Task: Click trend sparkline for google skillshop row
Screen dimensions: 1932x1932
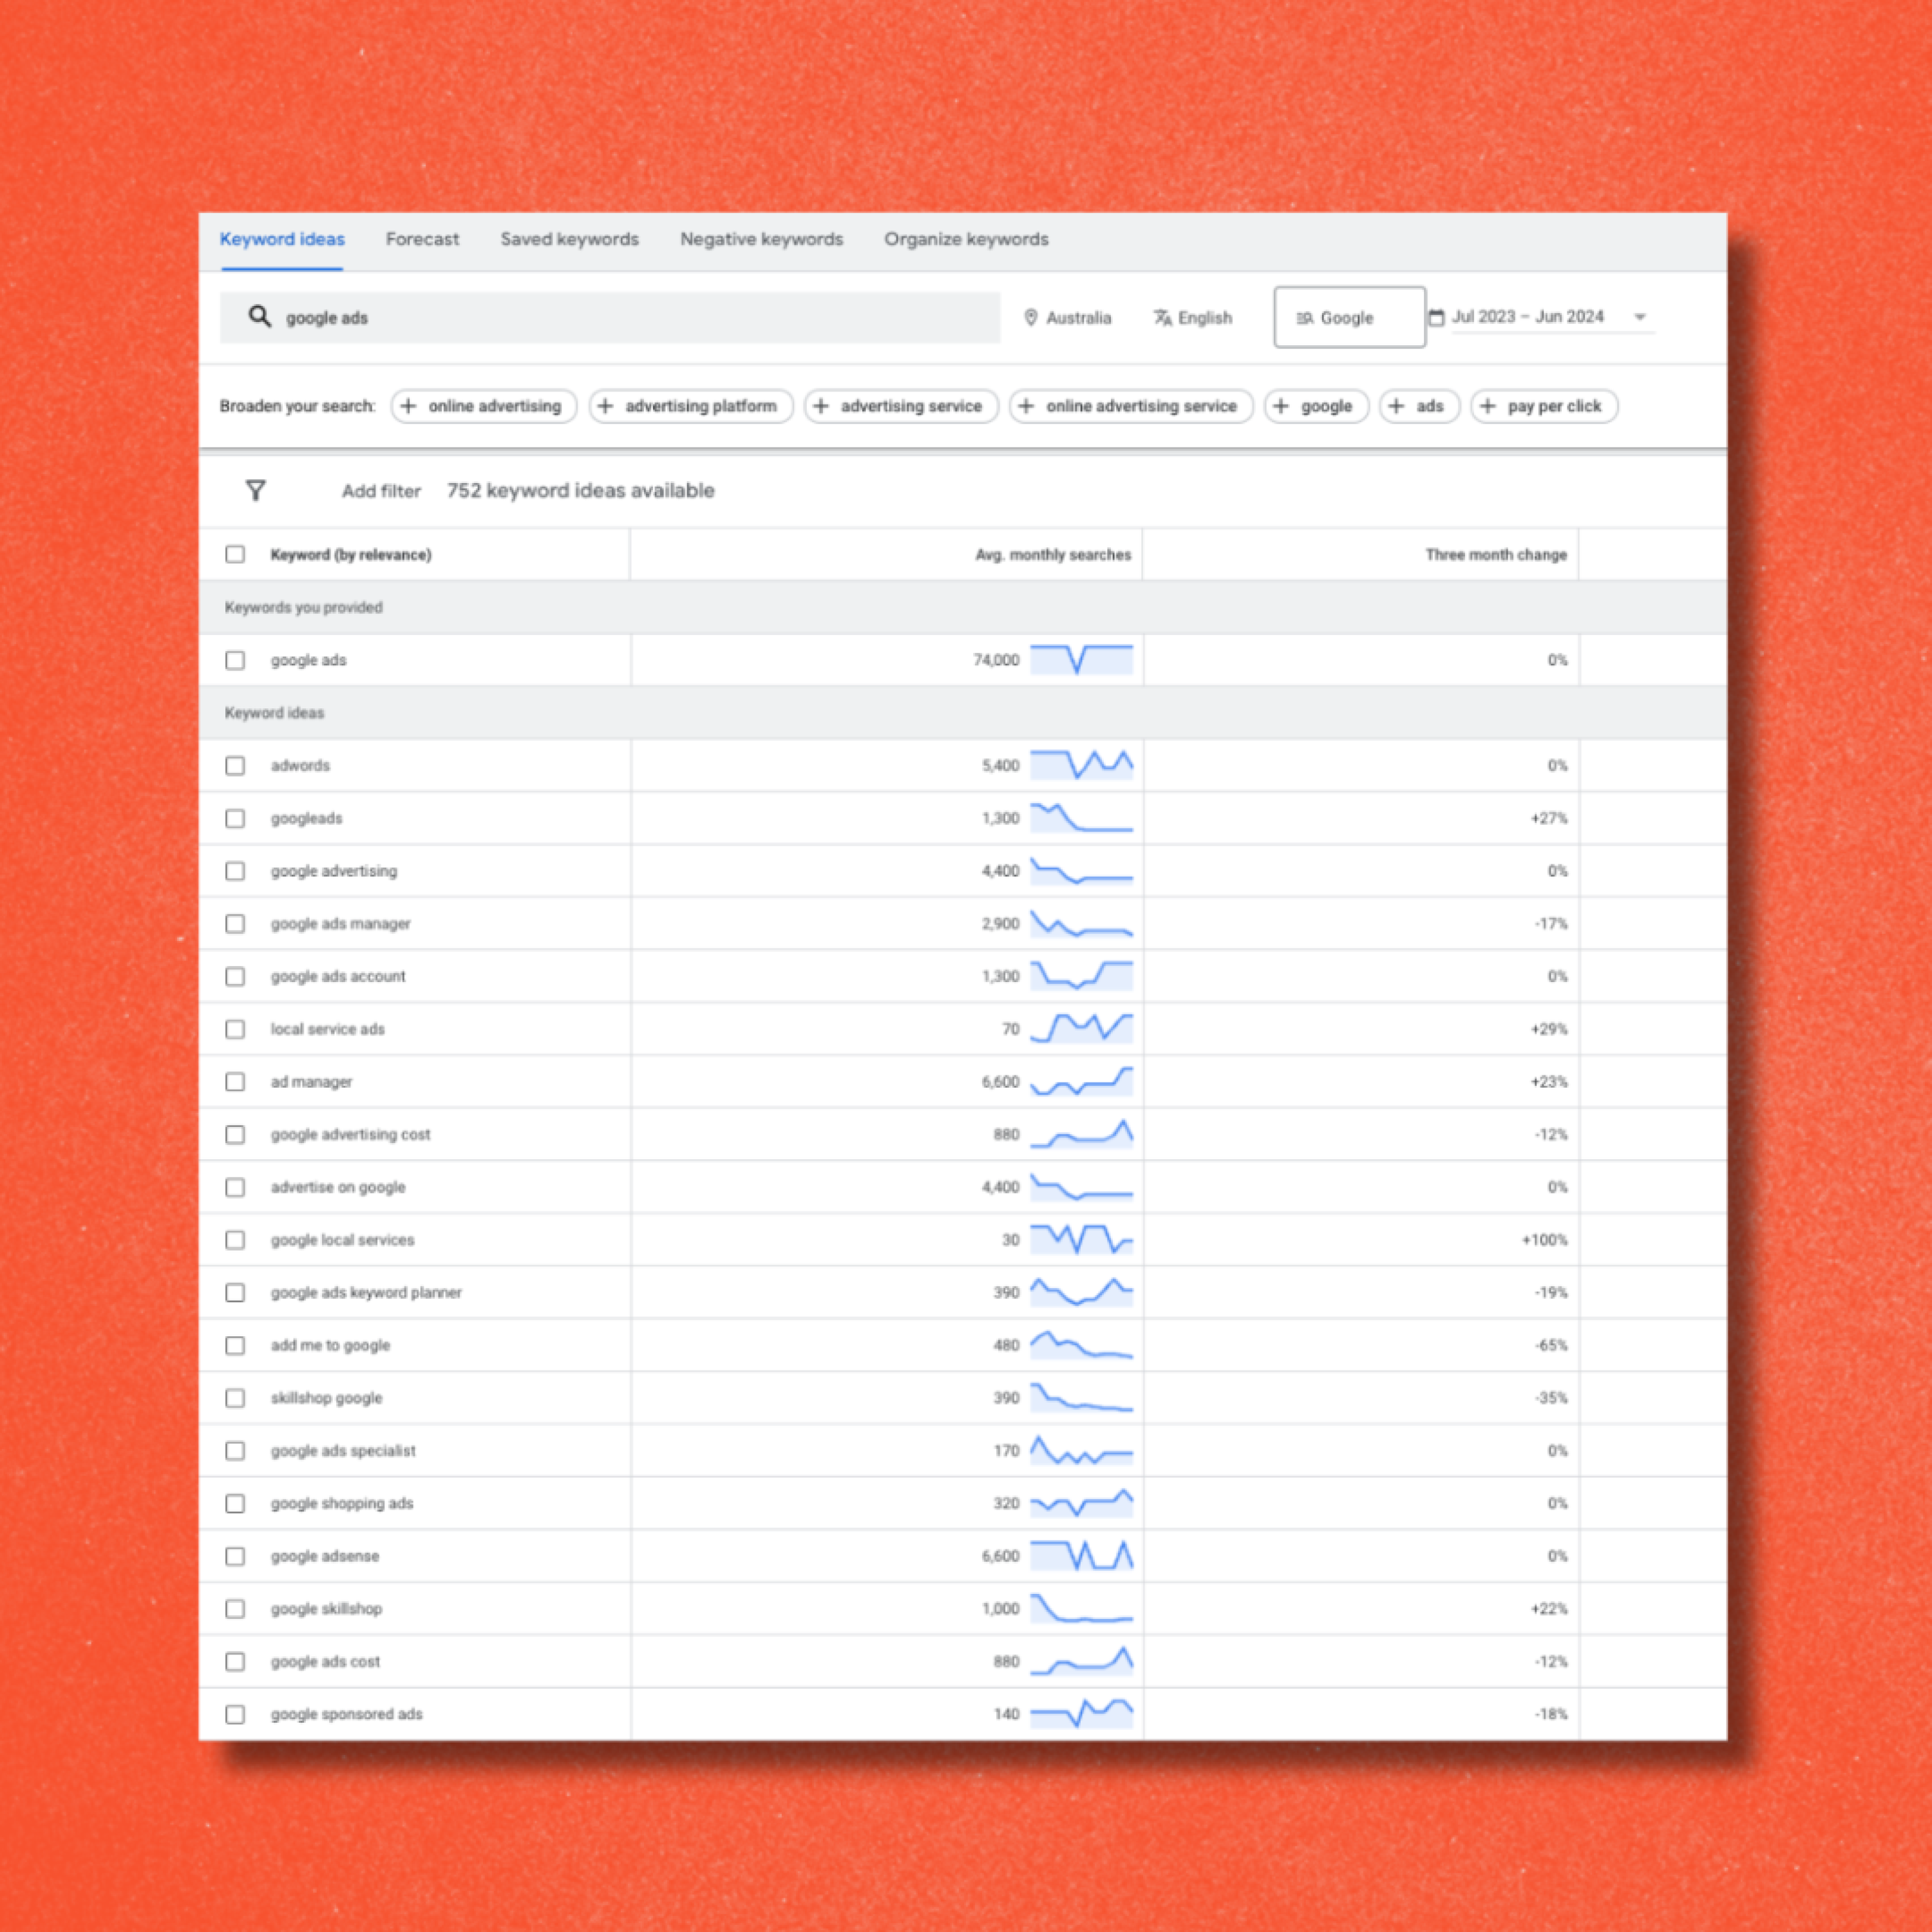Action: tap(1082, 1608)
